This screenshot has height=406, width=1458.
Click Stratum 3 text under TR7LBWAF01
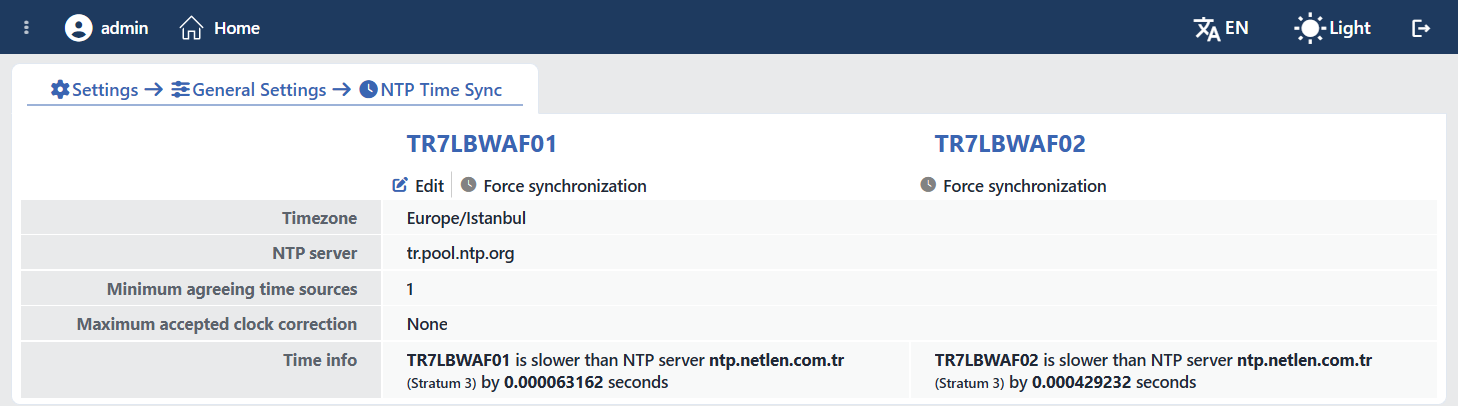(x=441, y=383)
